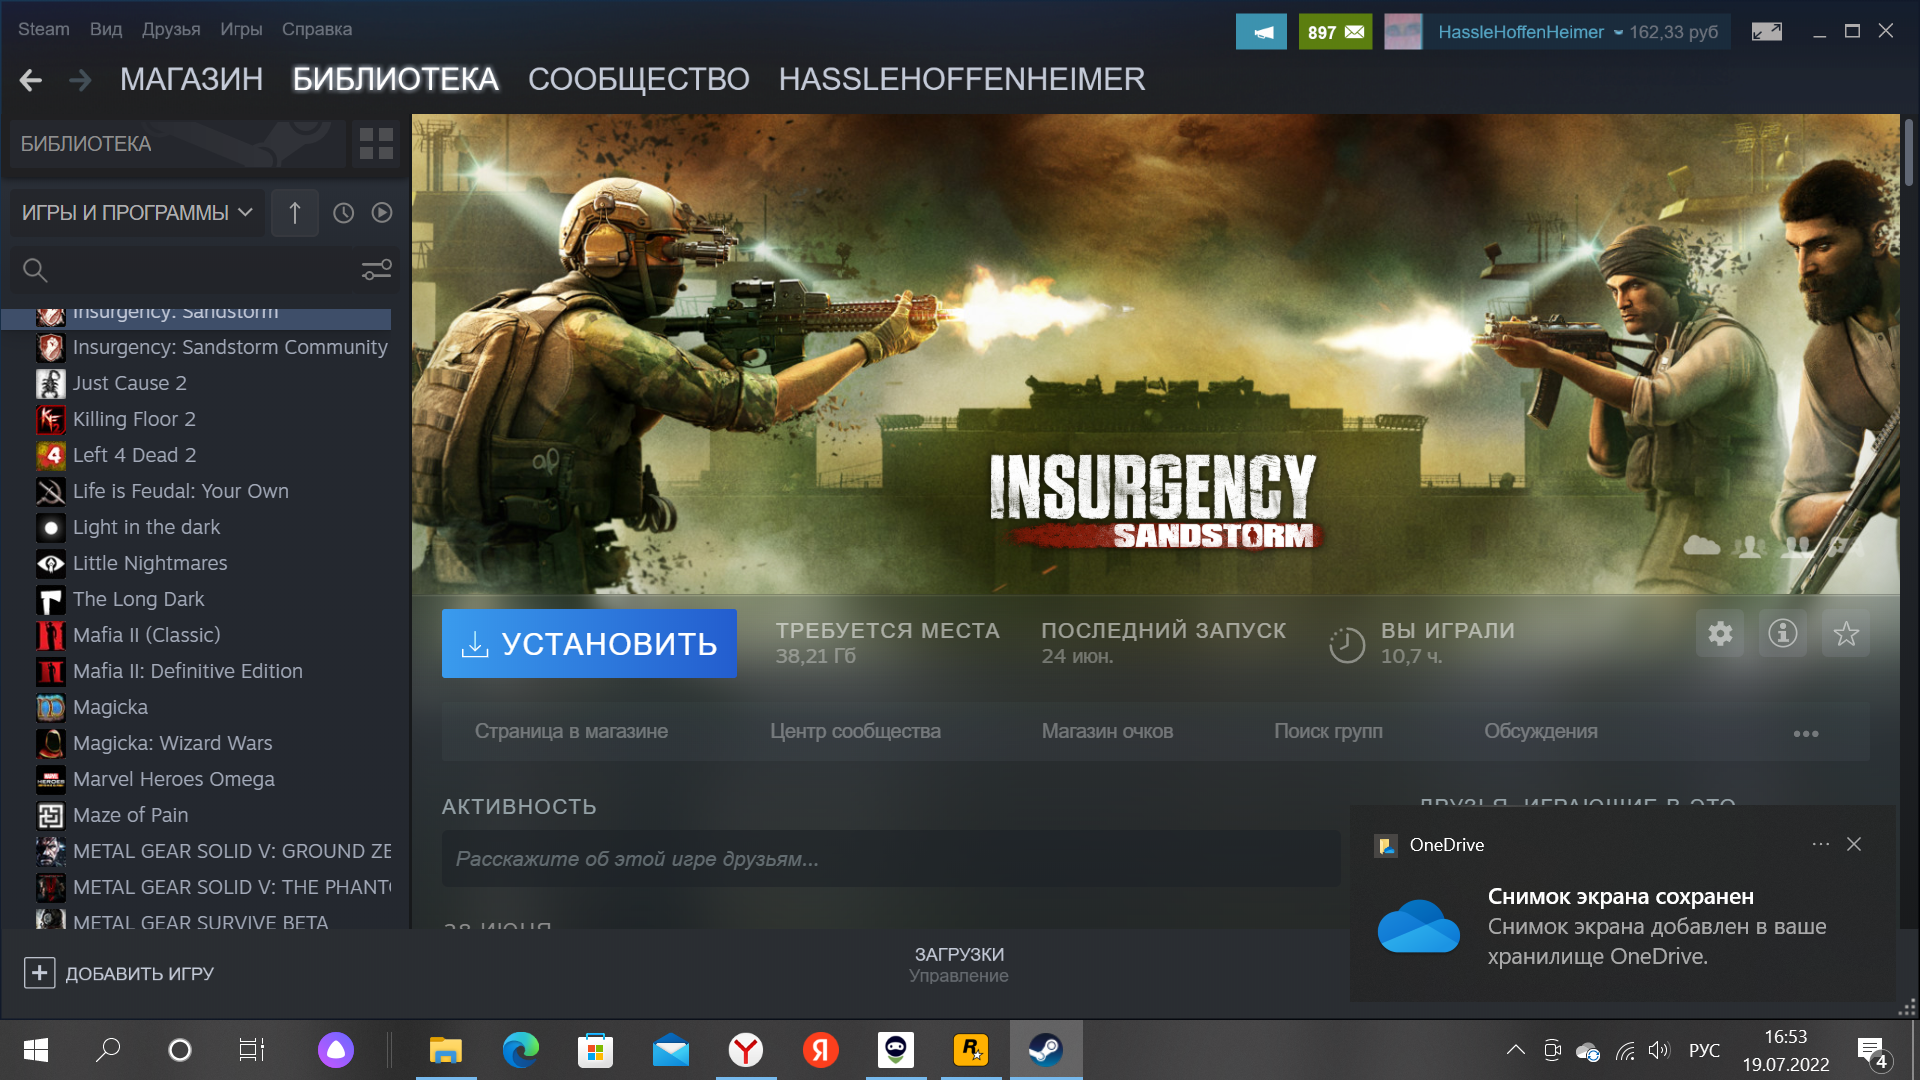Open game info icon
Screen dimensions: 1920x1080
(x=1783, y=633)
